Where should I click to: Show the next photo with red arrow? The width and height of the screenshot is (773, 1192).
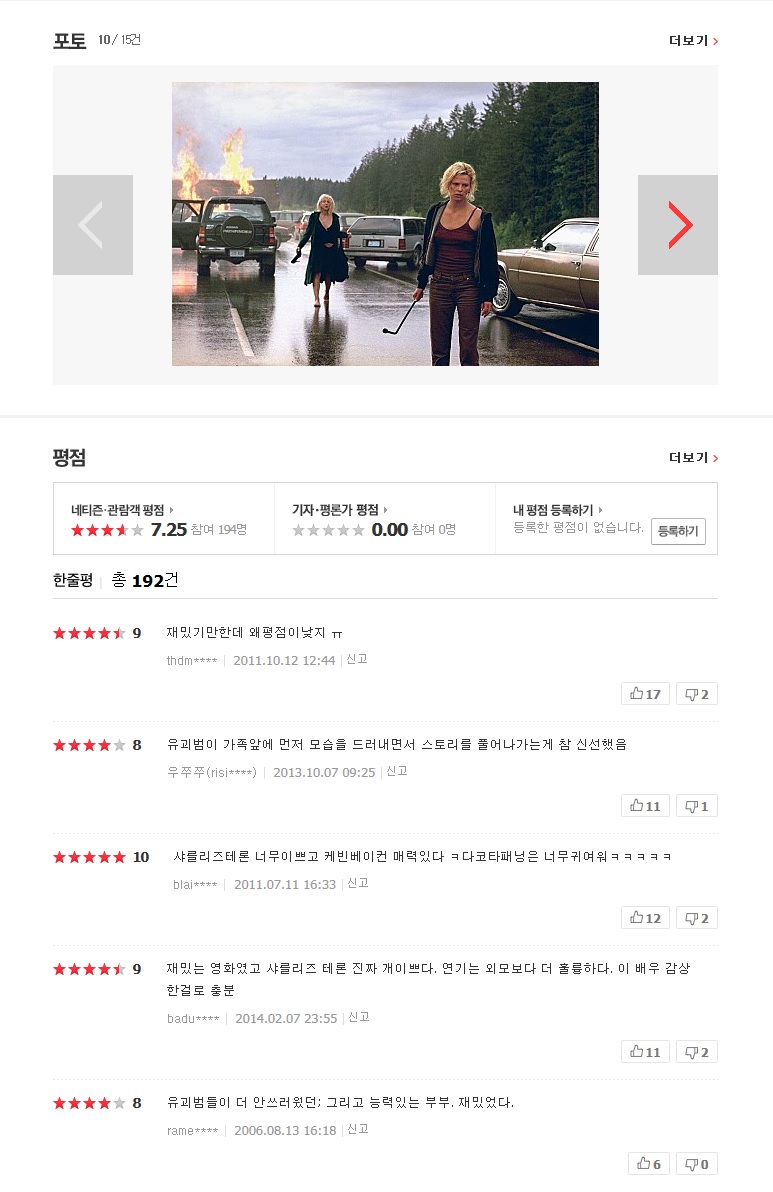point(677,225)
